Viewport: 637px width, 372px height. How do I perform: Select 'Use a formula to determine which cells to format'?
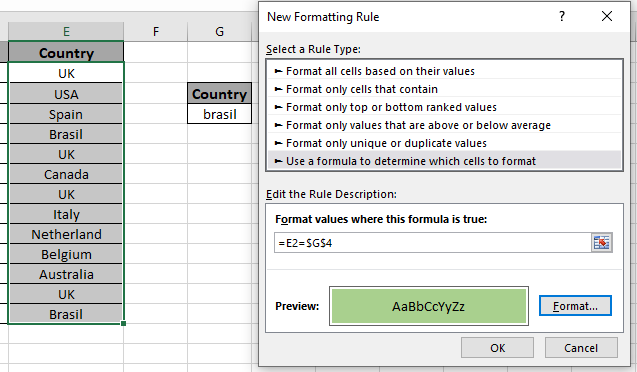click(444, 161)
